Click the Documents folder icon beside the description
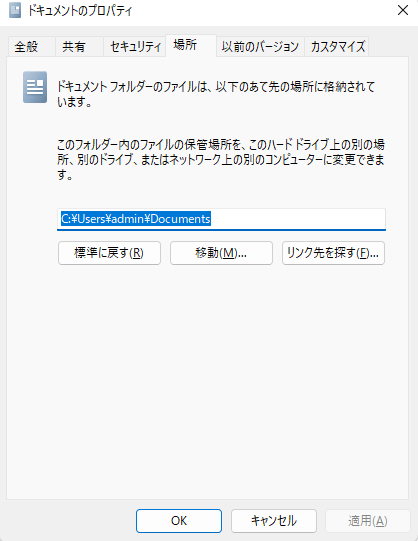The height and width of the screenshot is (541, 418). (35, 87)
